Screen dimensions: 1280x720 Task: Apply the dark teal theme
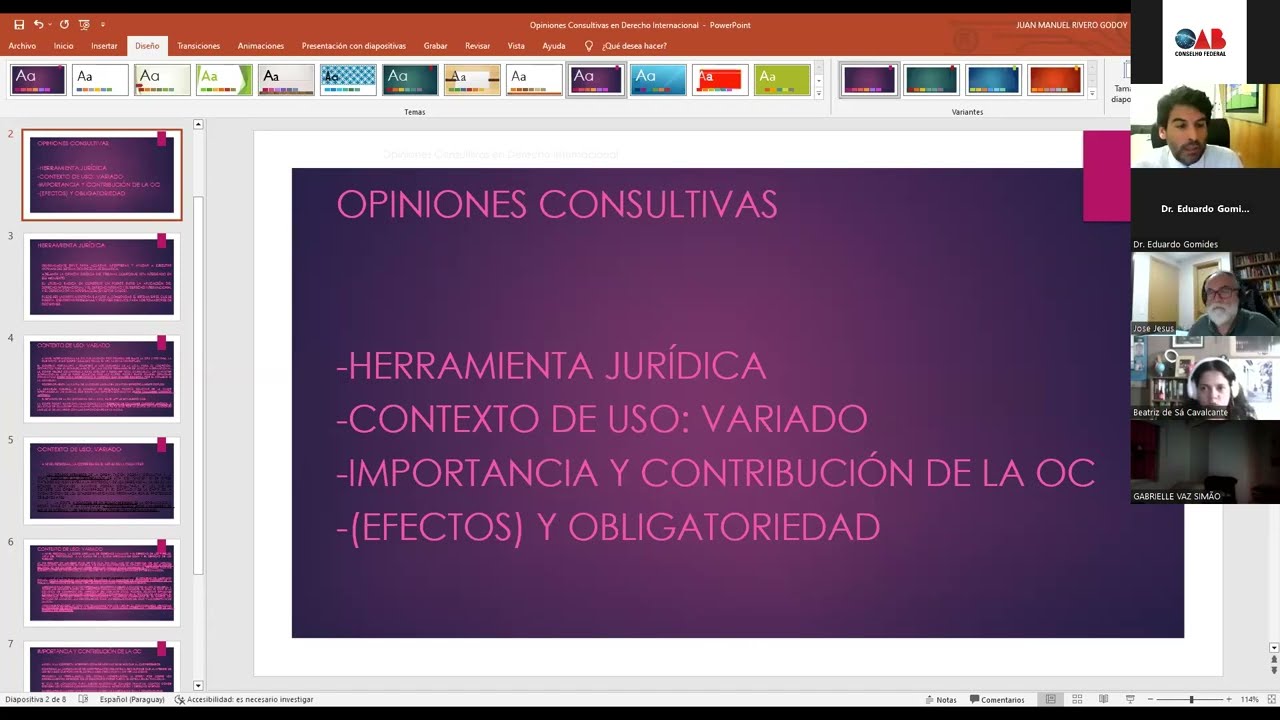point(410,80)
